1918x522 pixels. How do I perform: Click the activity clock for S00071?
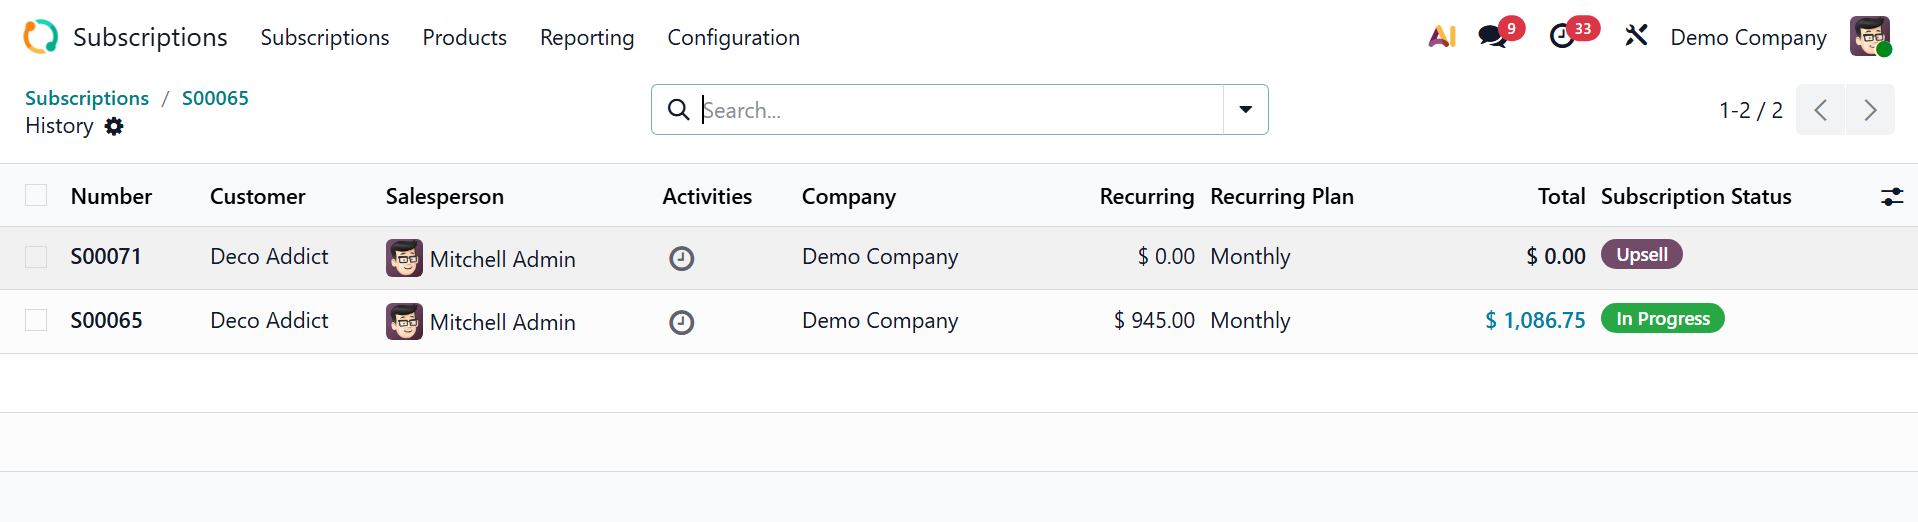tap(681, 259)
